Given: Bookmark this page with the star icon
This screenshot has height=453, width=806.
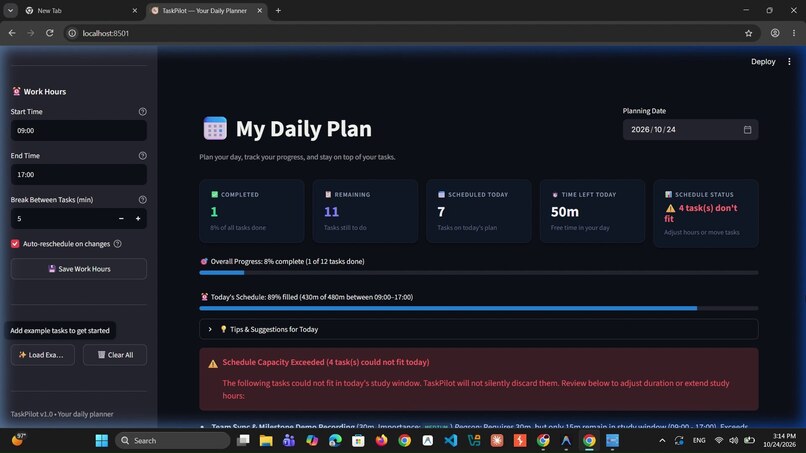Looking at the screenshot, I should click(748, 33).
